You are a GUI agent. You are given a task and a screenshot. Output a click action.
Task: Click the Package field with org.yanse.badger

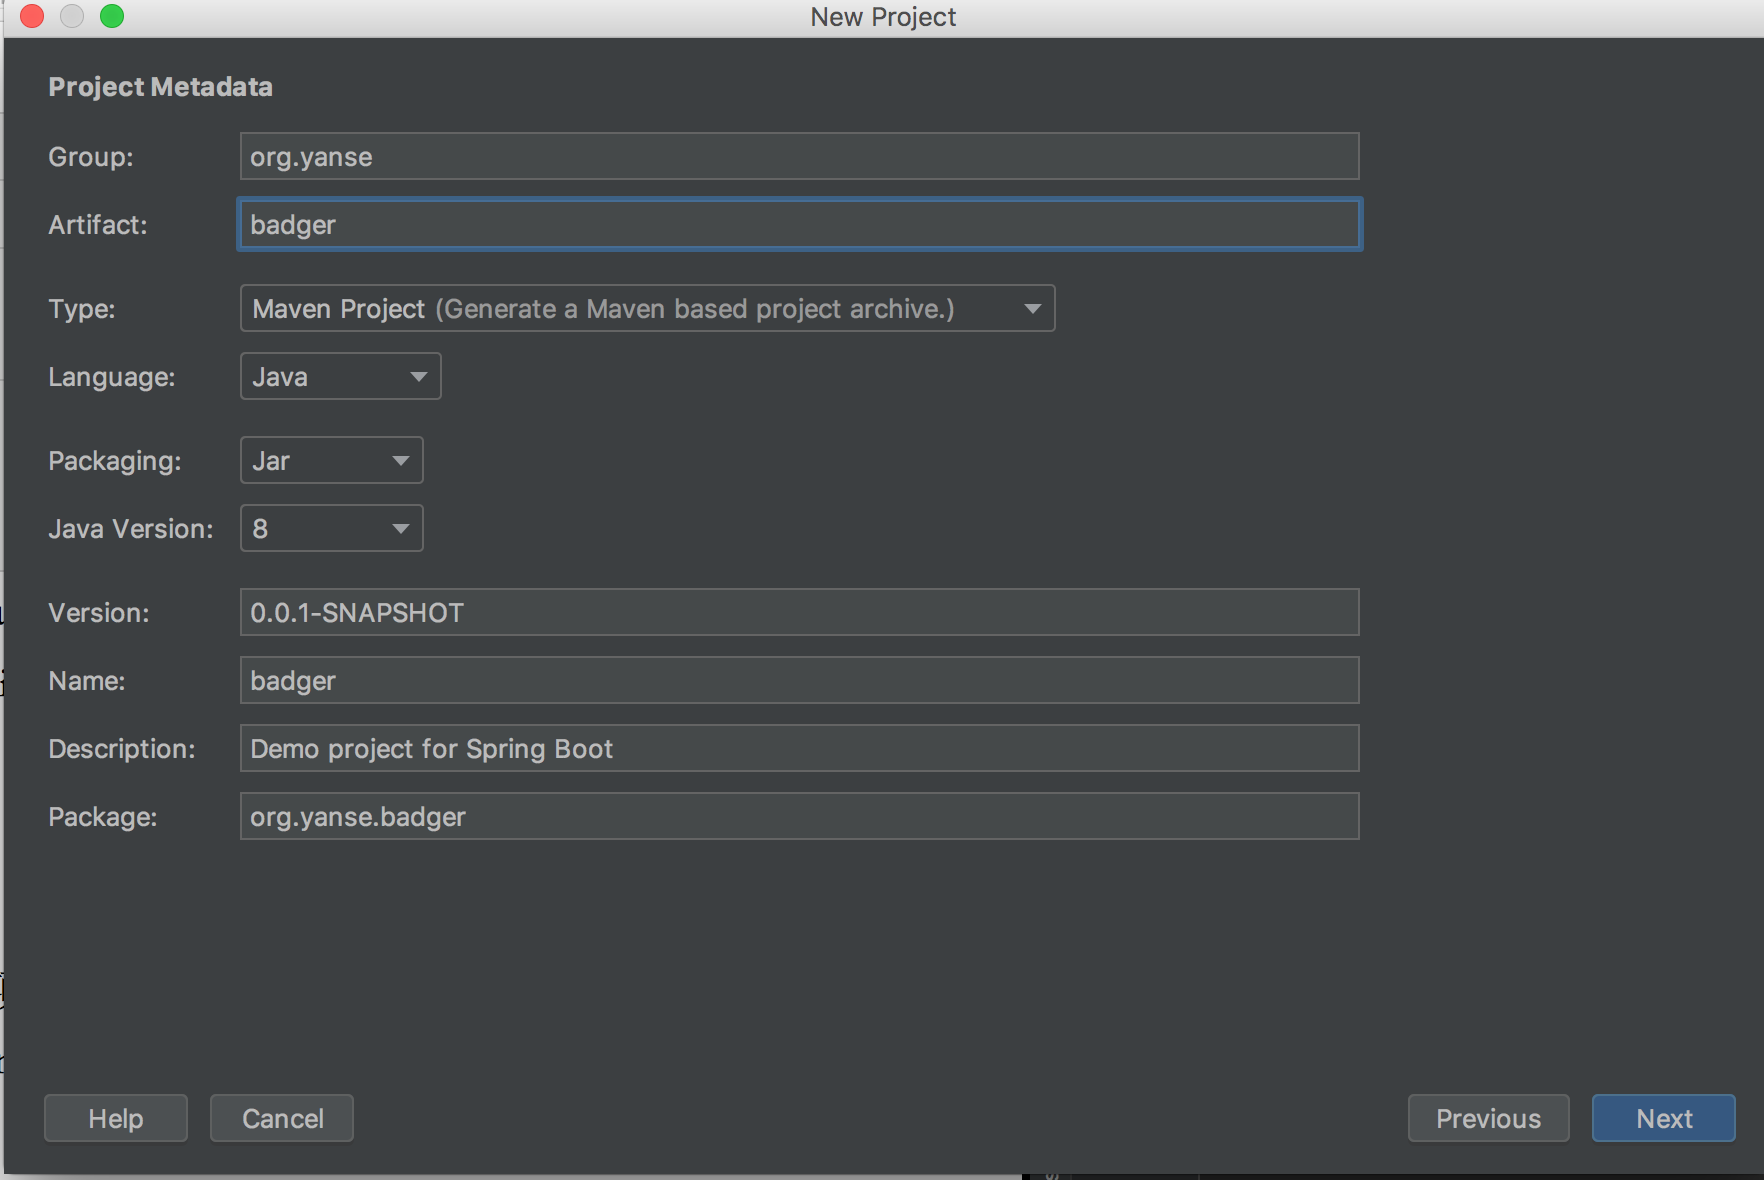point(798,817)
